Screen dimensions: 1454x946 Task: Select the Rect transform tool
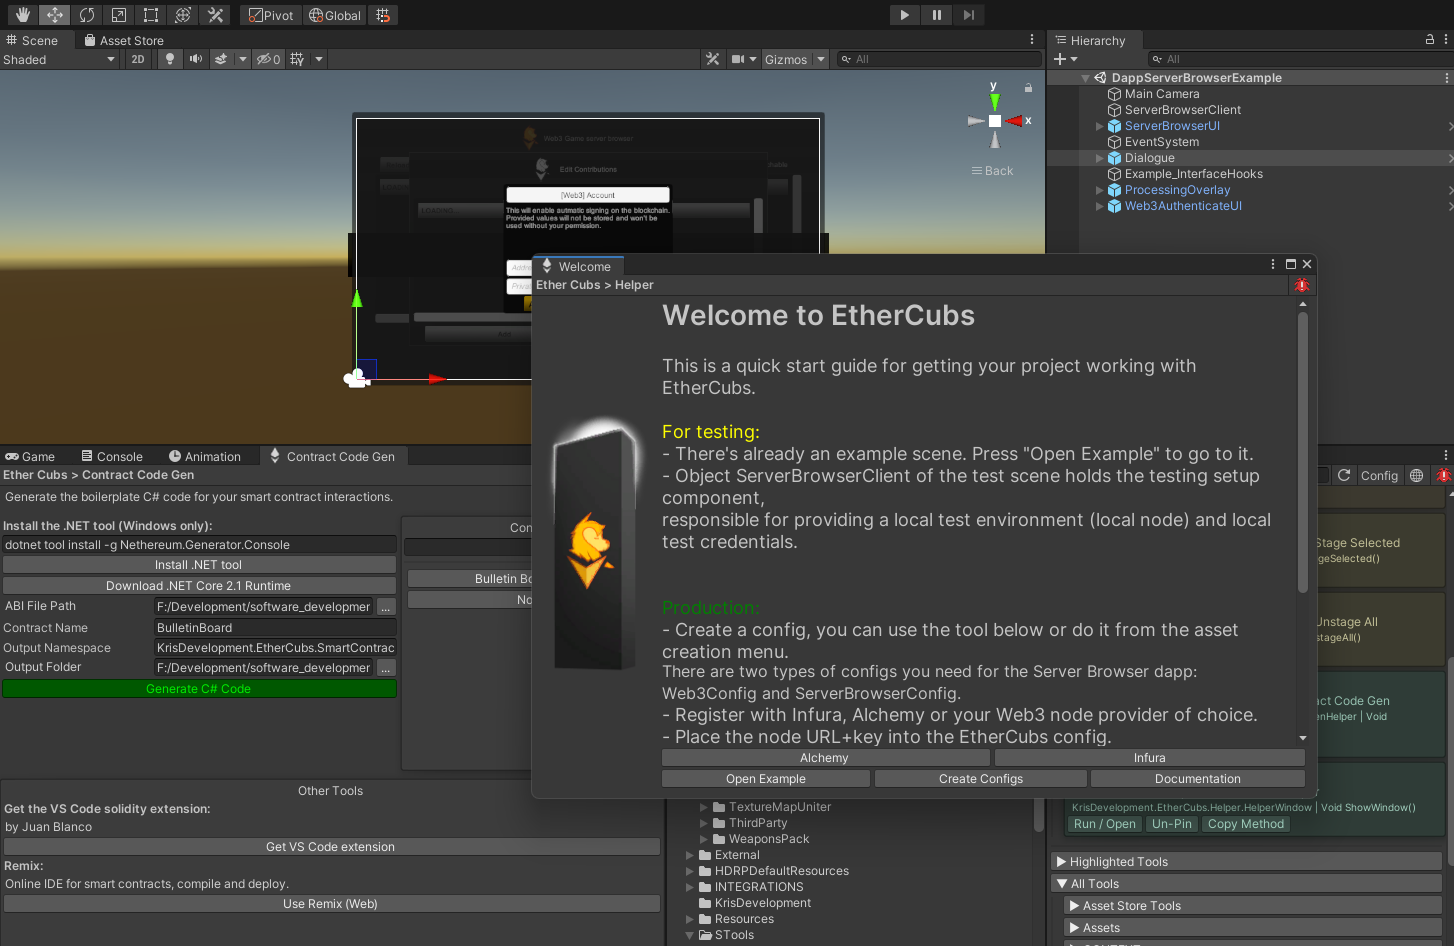click(x=151, y=15)
